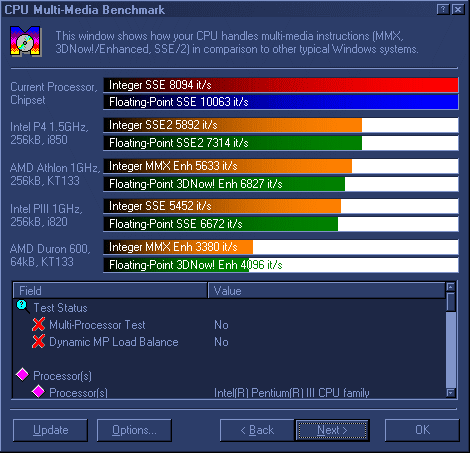
Task: Go to the previous page with Back
Action: click(x=257, y=430)
